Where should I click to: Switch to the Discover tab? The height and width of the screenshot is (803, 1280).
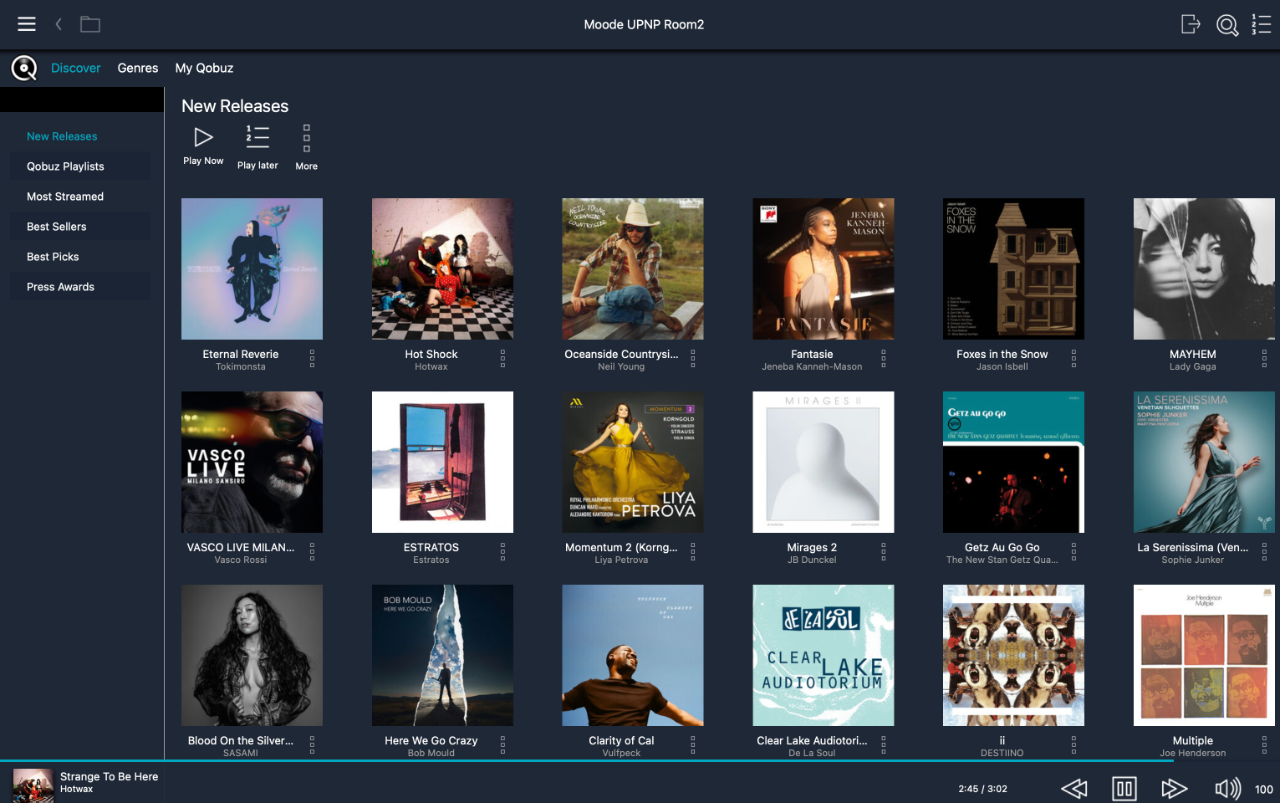pyautogui.click(x=76, y=68)
